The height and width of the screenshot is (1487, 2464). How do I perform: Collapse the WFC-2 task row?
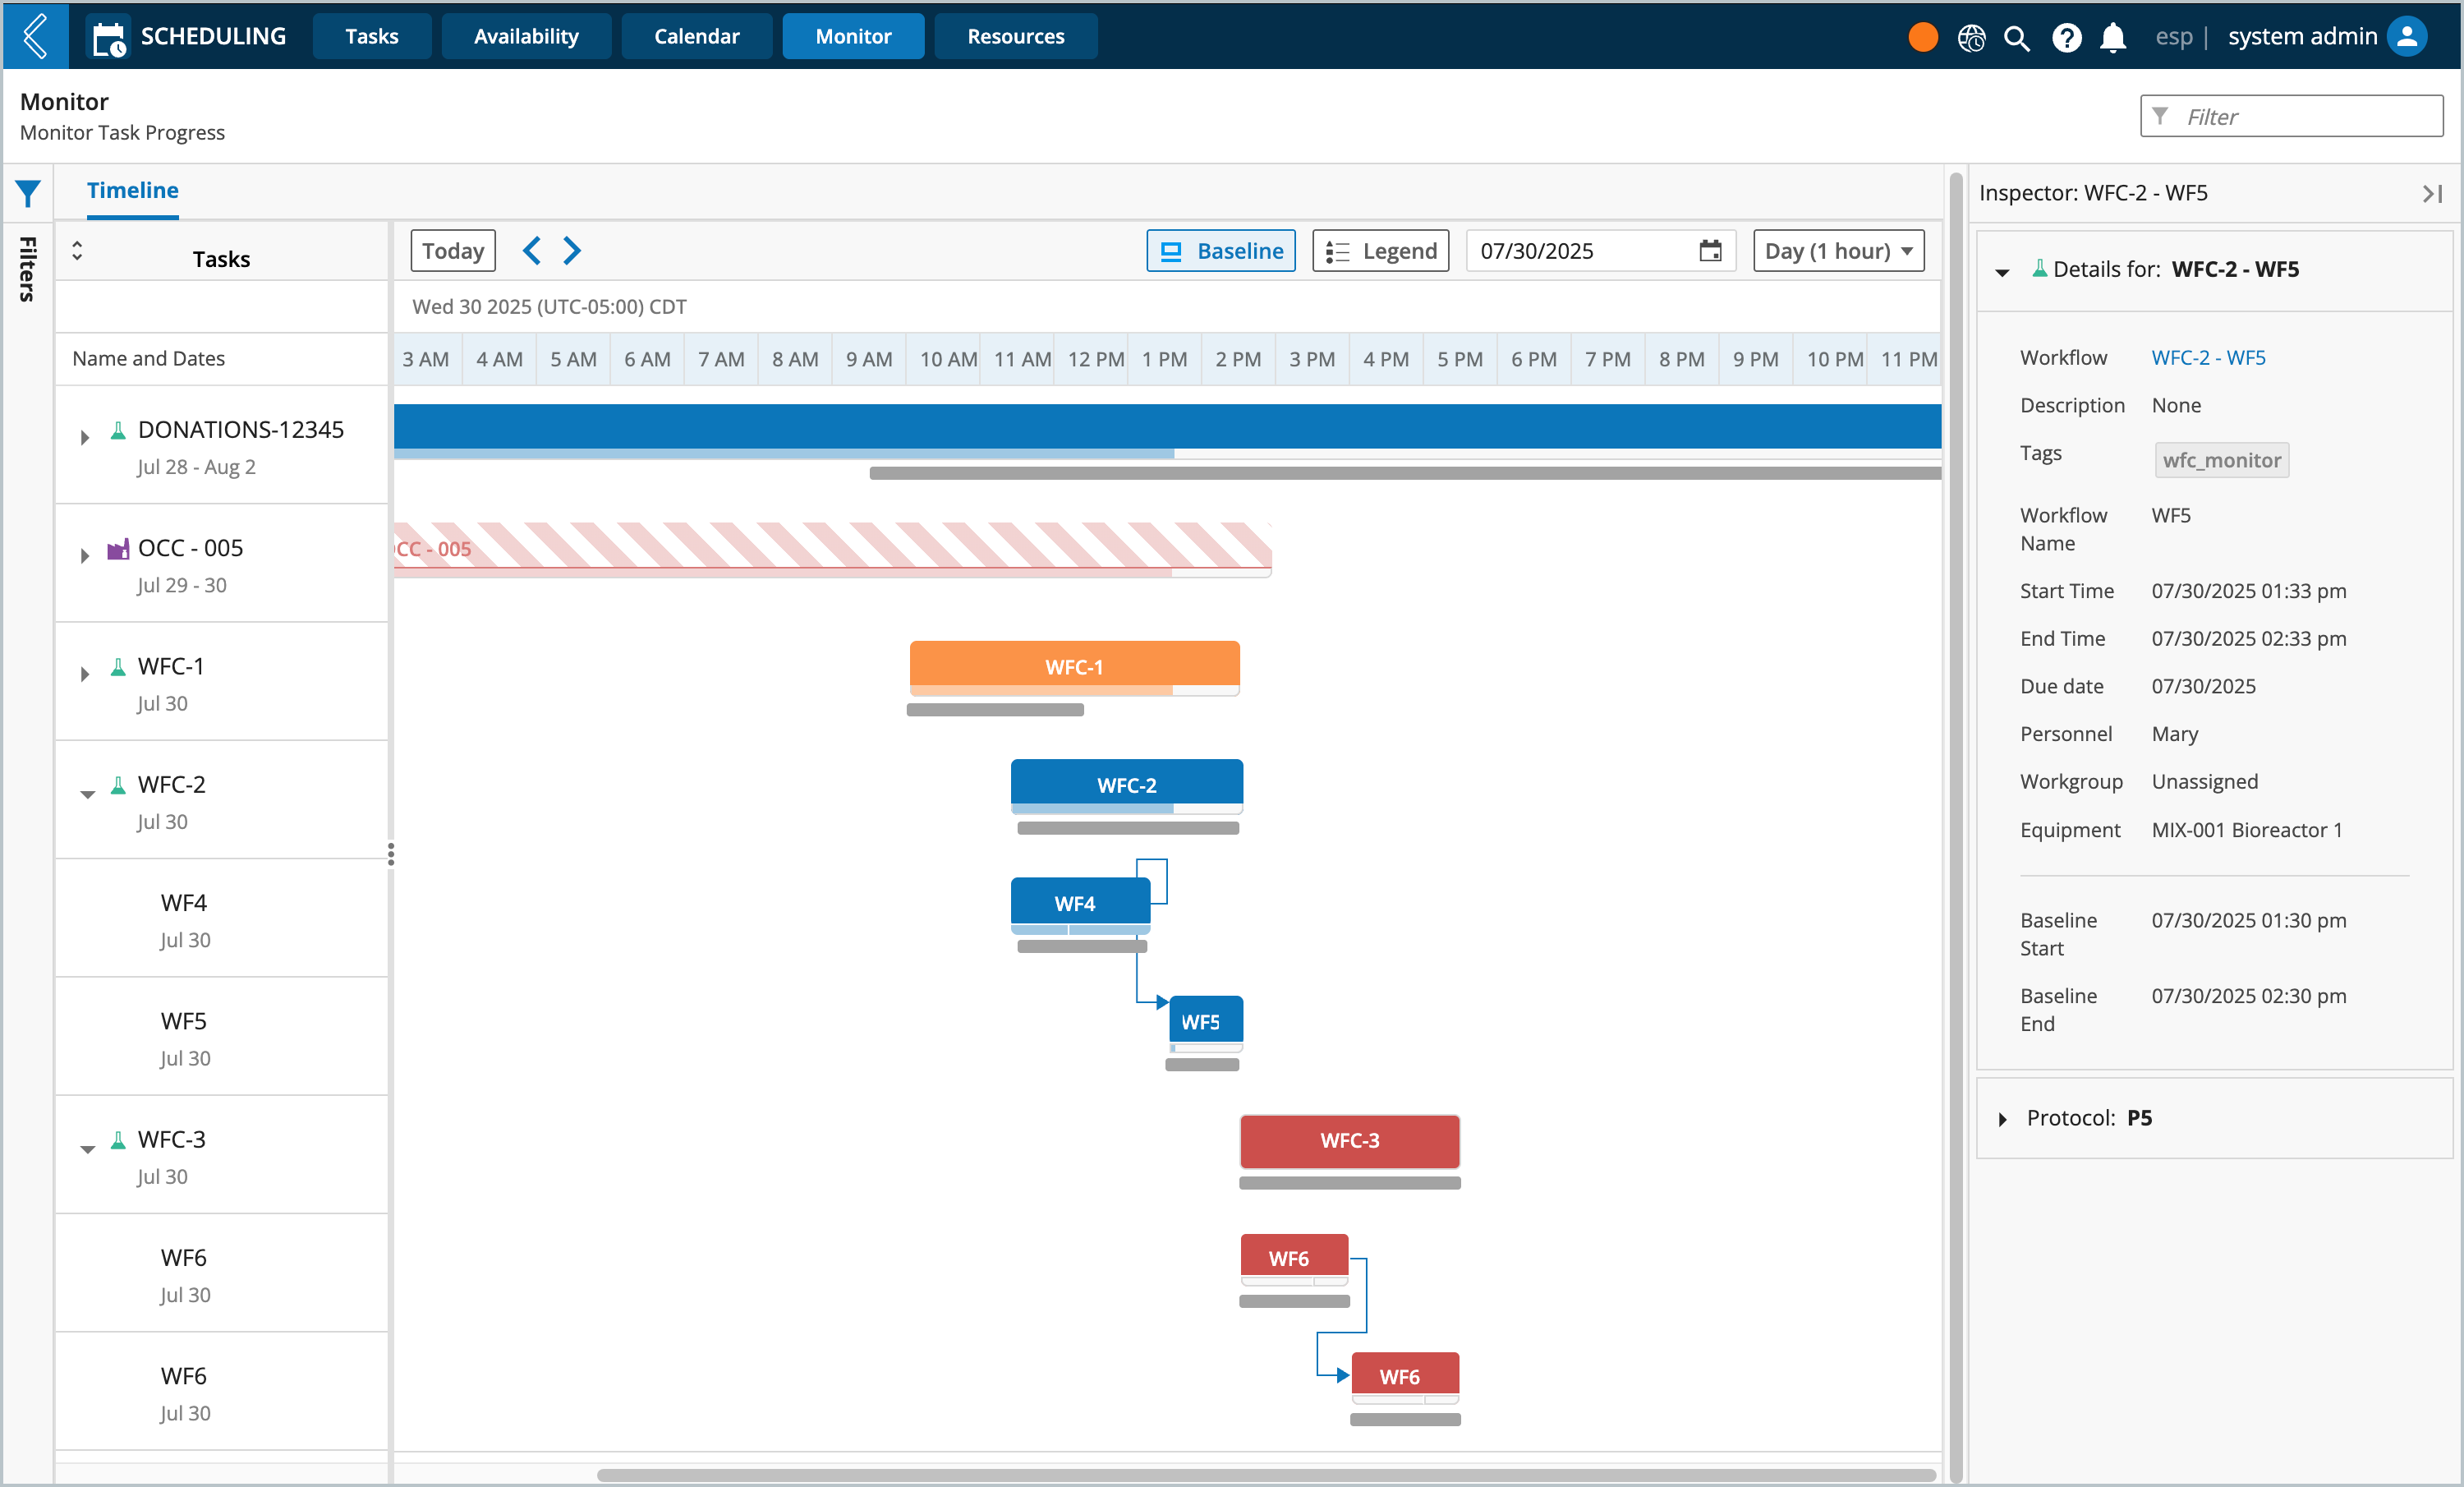click(x=88, y=794)
